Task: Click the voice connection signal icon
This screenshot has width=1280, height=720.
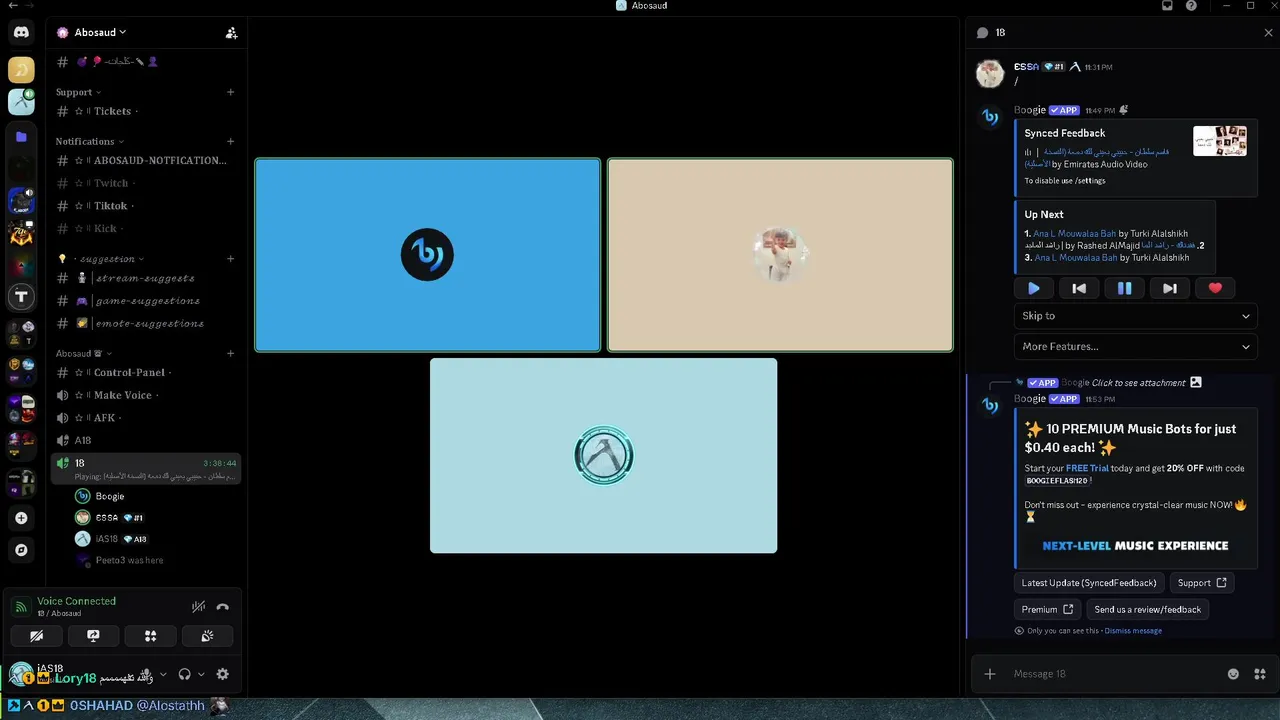Action: (21, 607)
